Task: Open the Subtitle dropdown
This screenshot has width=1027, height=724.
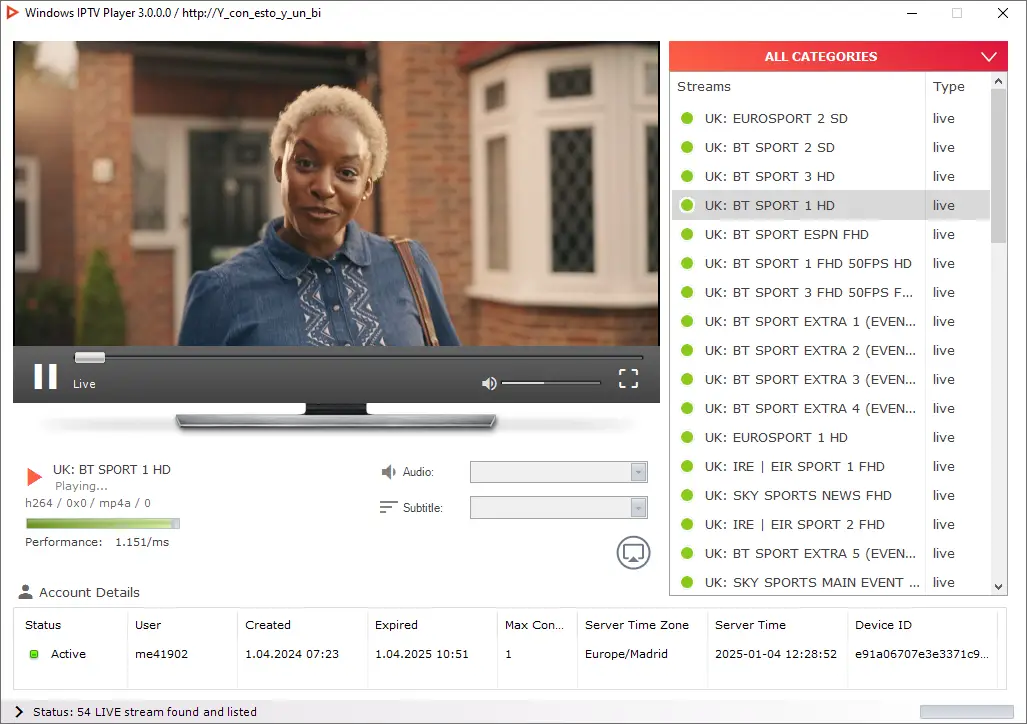Action: 559,507
